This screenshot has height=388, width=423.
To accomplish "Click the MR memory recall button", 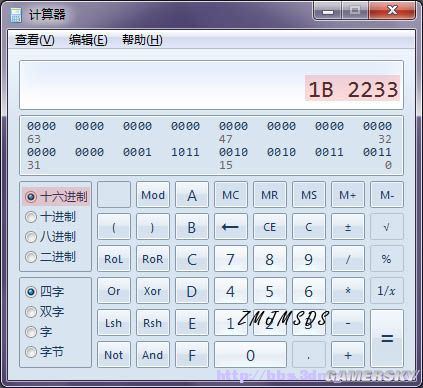I will pyautogui.click(x=270, y=195).
